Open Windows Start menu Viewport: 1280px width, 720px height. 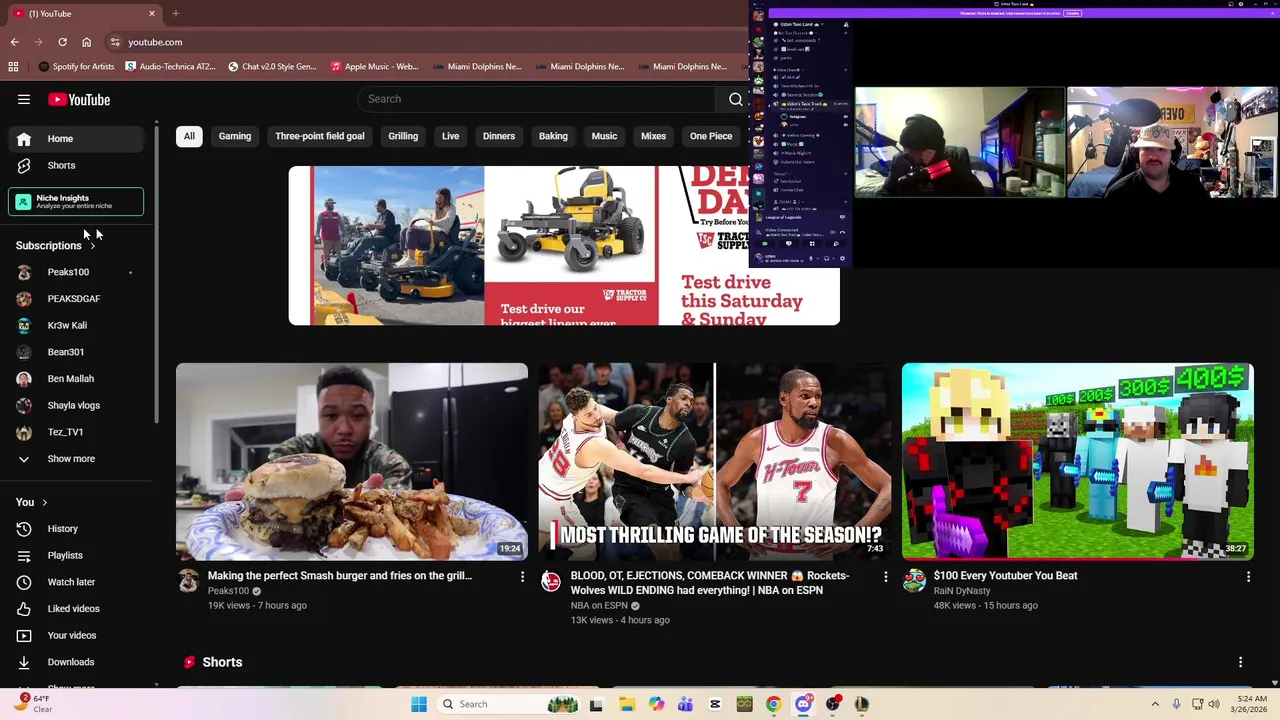click(419, 704)
